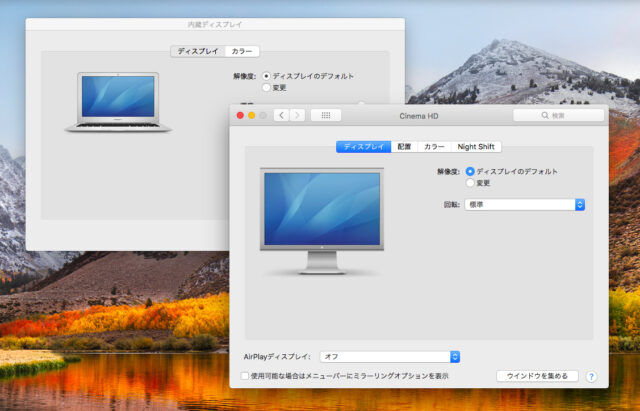Select ディスプレイ tab in built-in display window
Image resolution: width=640 pixels, height=411 pixels.
198,51
